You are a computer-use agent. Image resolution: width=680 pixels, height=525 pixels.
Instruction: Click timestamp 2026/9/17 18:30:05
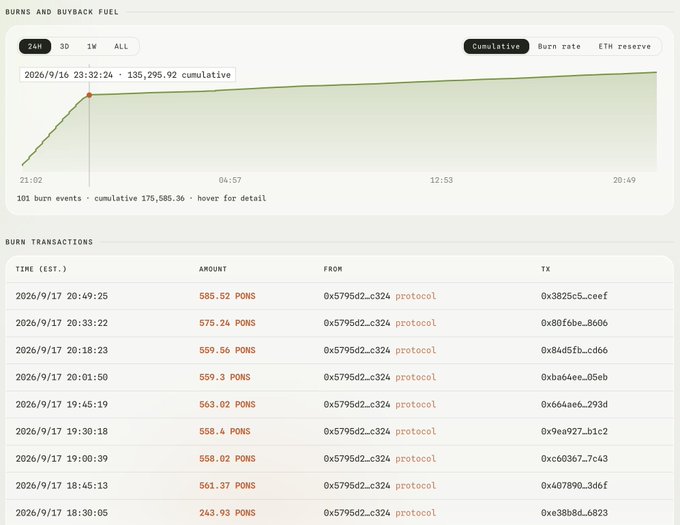pos(62,513)
